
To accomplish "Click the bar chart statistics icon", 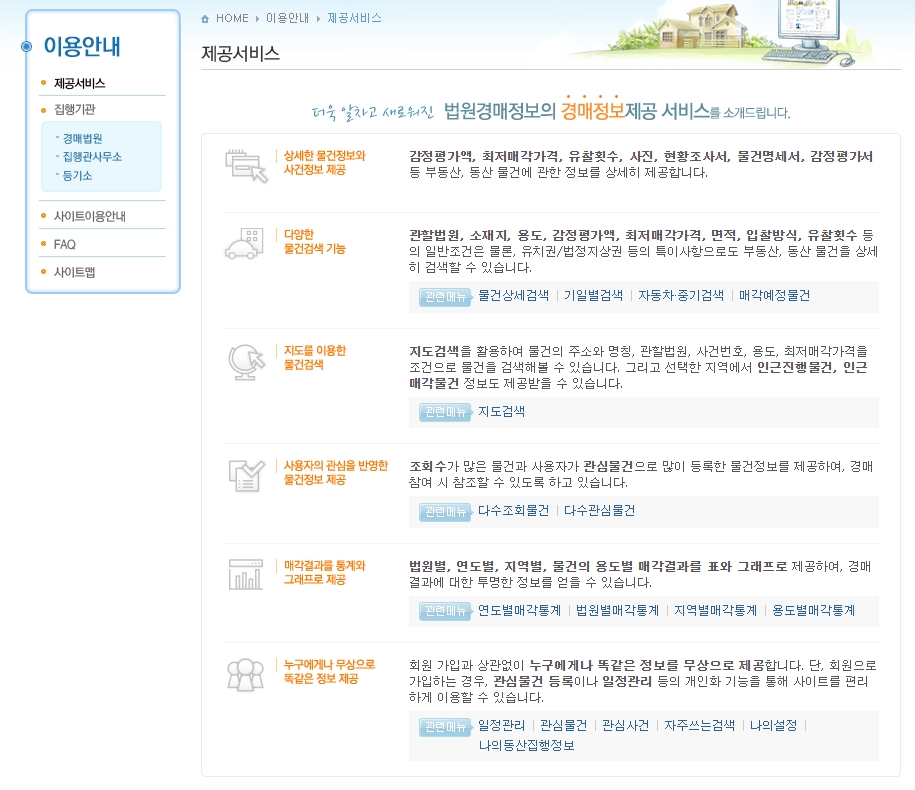I will coord(246,575).
